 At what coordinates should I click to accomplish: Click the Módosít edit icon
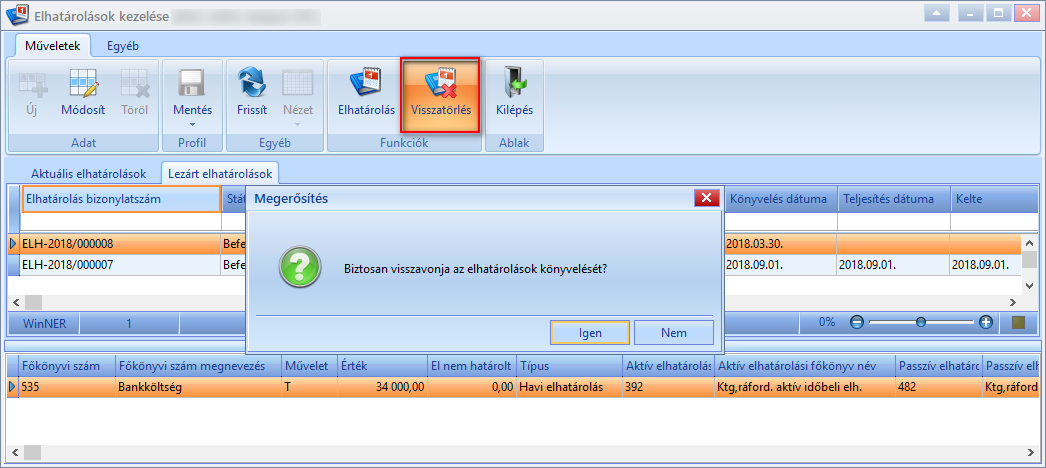[x=83, y=83]
